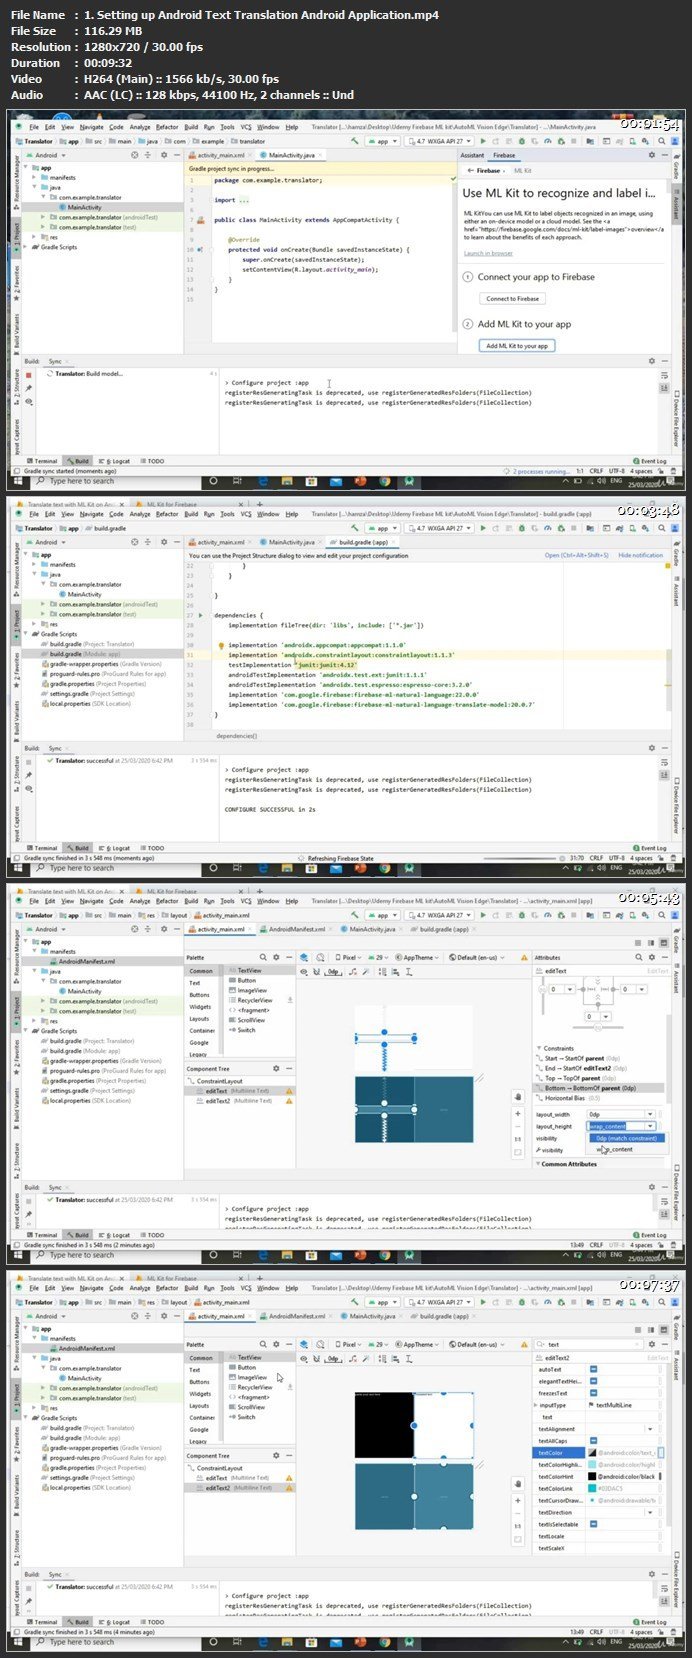Open Project panel gear in 00:03:48 frame

(162, 542)
